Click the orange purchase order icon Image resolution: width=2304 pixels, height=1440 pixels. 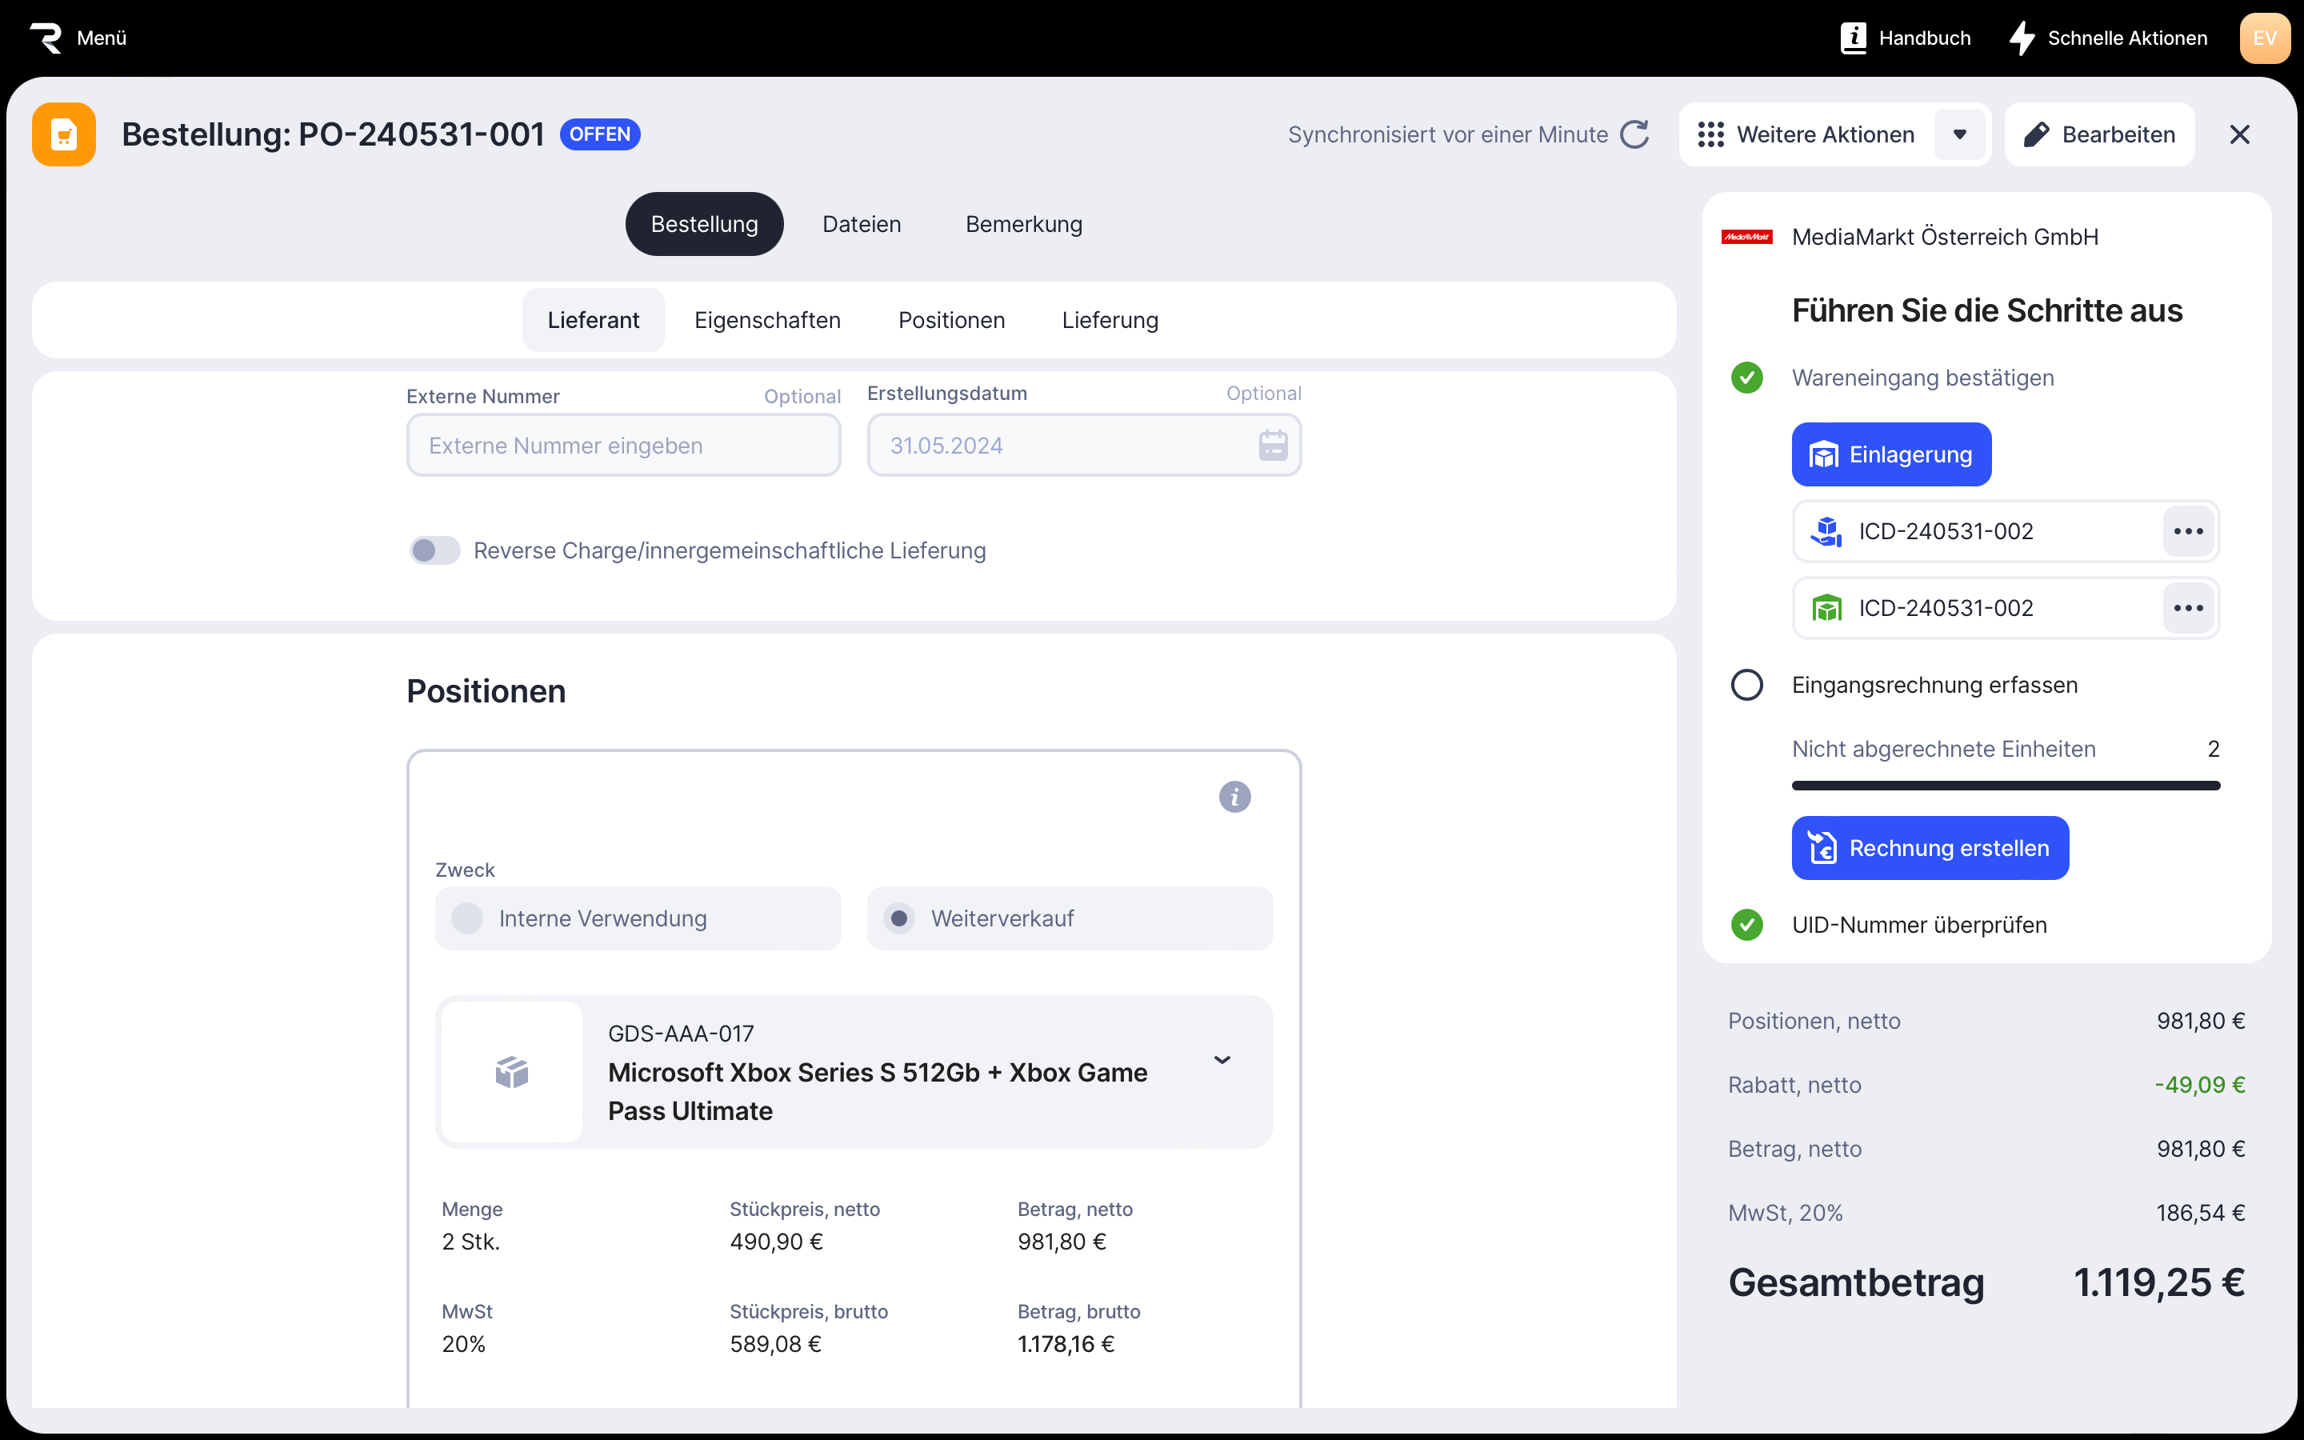coord(64,134)
